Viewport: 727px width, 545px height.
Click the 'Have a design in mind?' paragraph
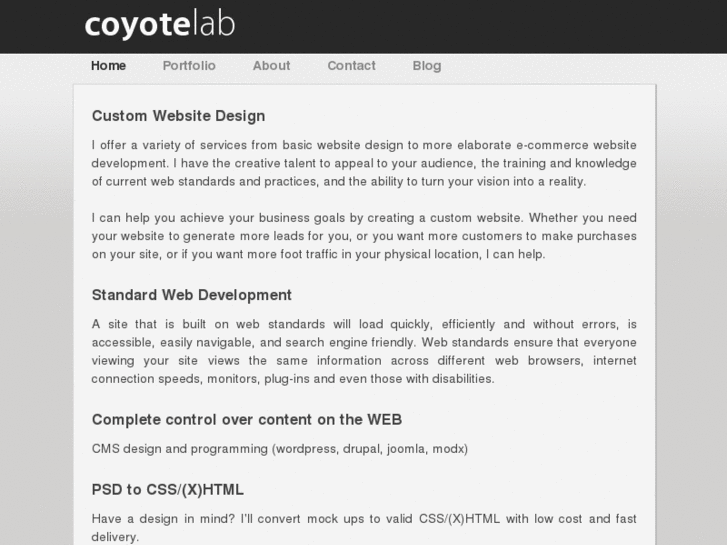(x=364, y=527)
